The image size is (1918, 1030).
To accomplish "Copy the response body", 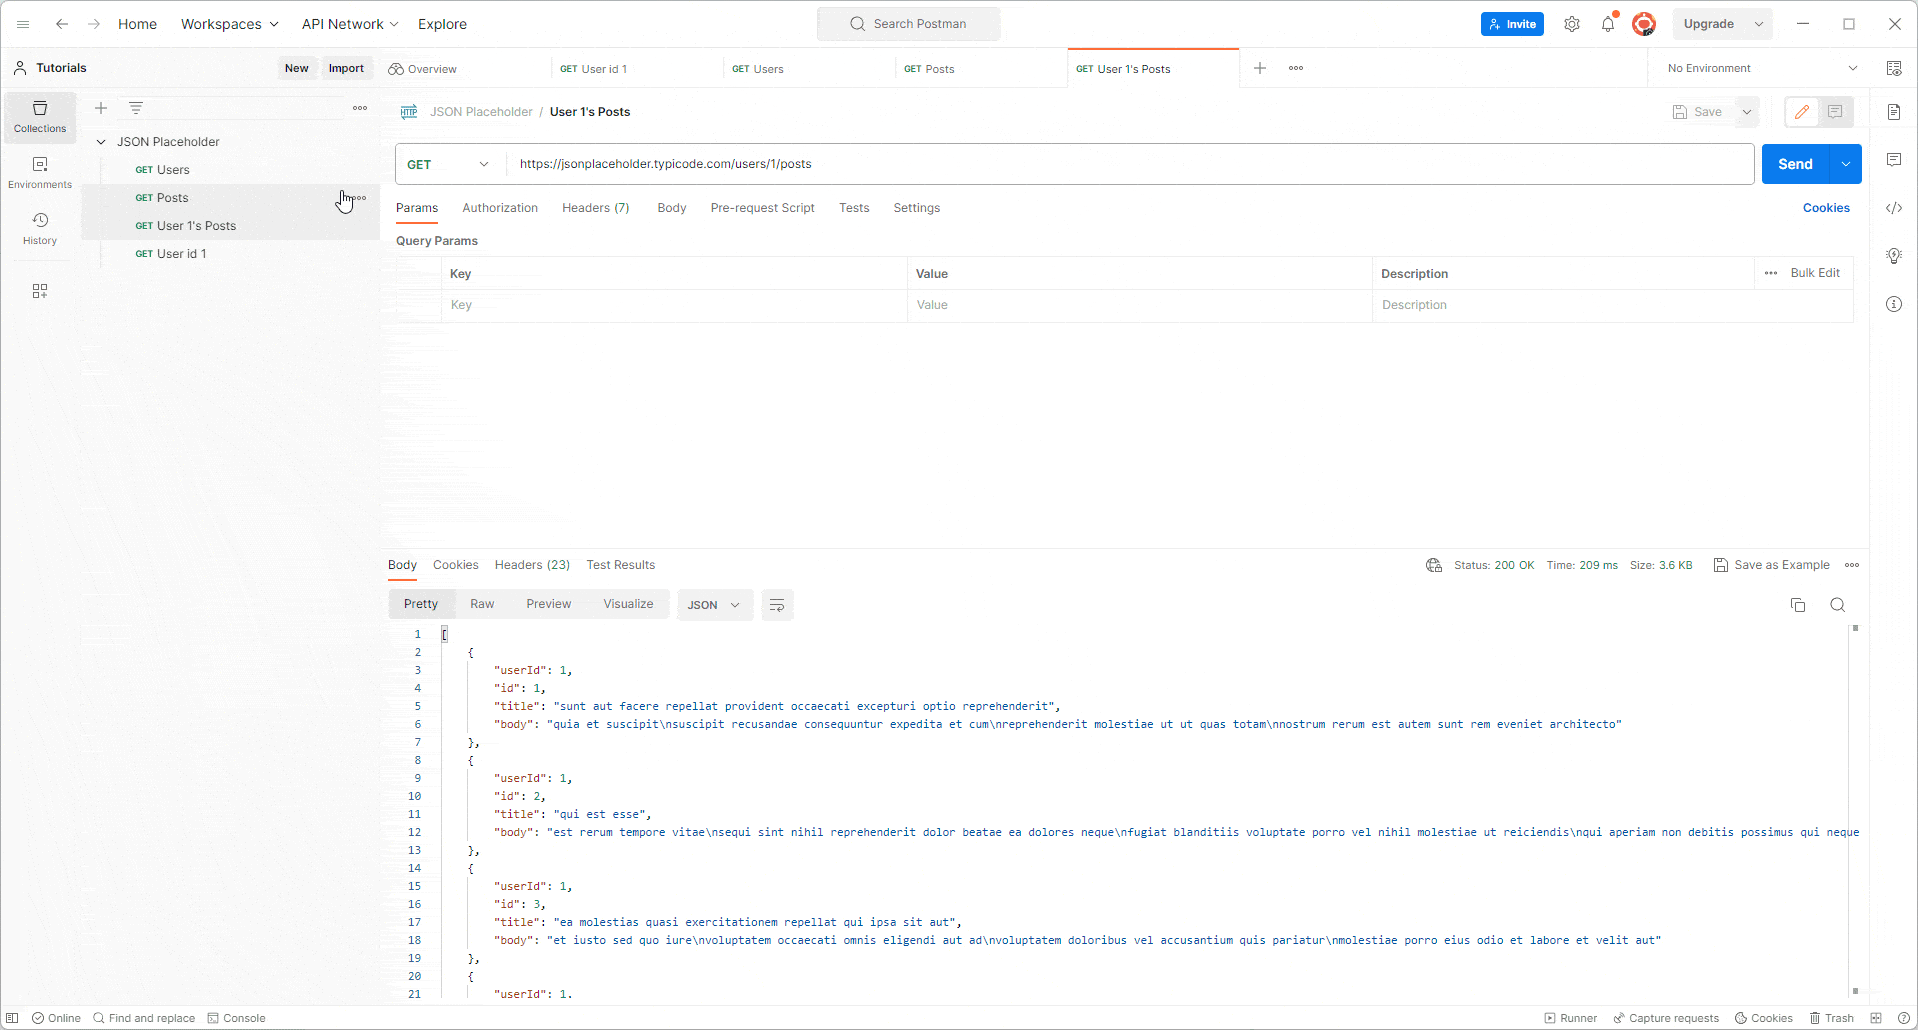I will click(1798, 605).
